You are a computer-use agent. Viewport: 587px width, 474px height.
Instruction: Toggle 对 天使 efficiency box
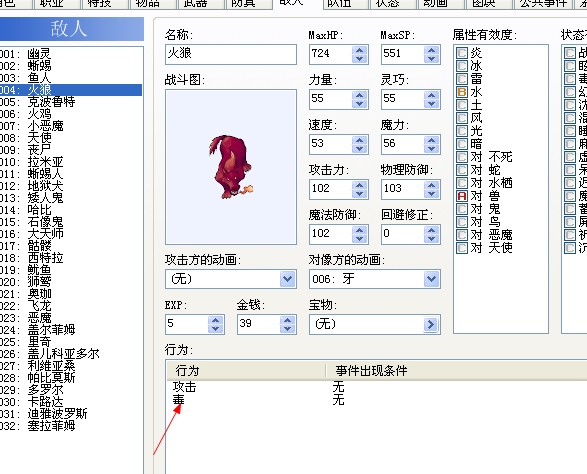pyautogui.click(x=462, y=248)
